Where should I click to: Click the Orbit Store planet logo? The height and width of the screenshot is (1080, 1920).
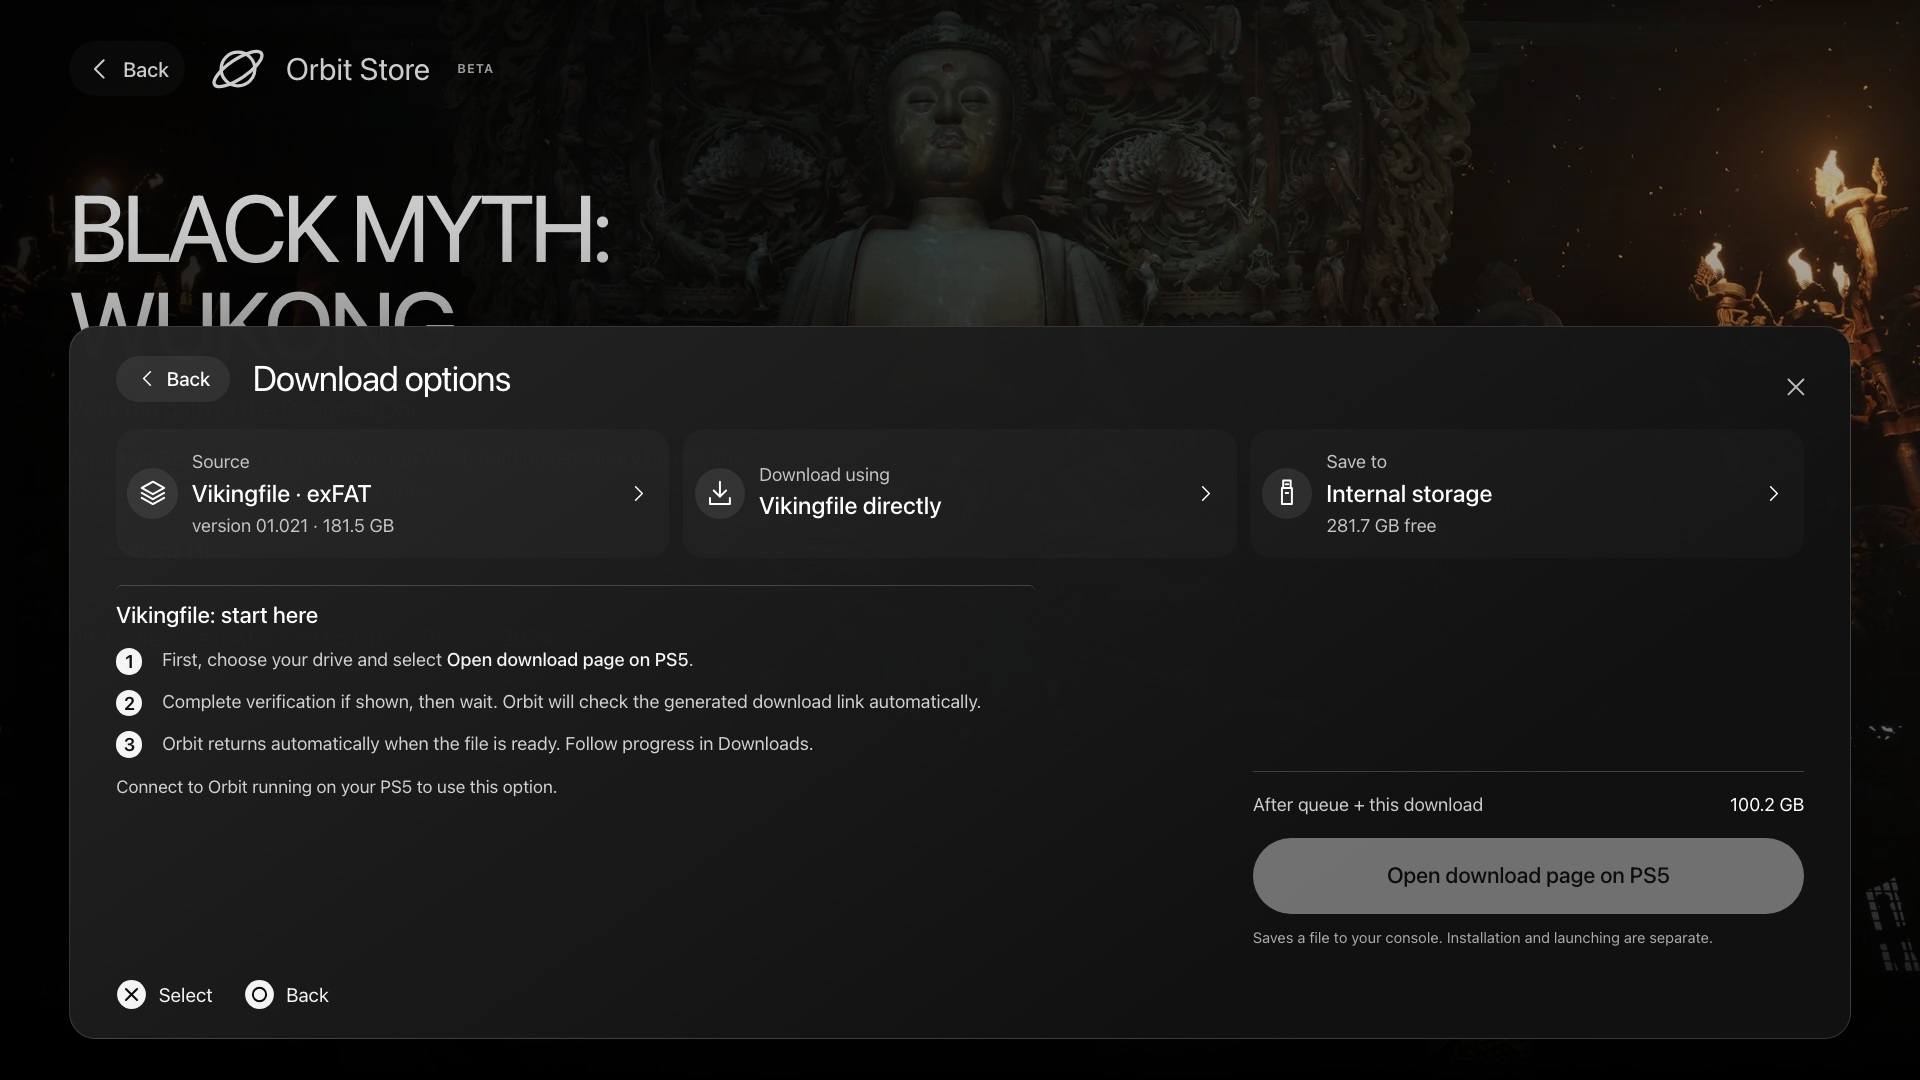[238, 69]
